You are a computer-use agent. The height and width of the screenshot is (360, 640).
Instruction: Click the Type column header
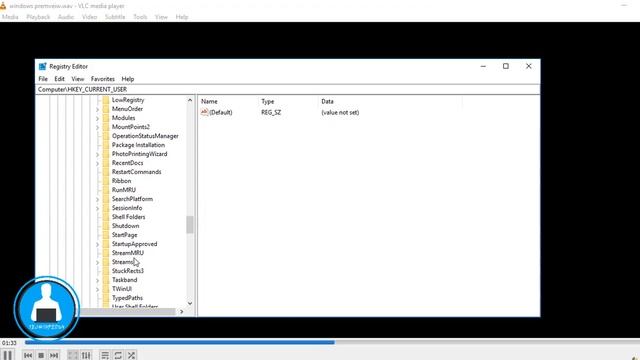(x=288, y=101)
